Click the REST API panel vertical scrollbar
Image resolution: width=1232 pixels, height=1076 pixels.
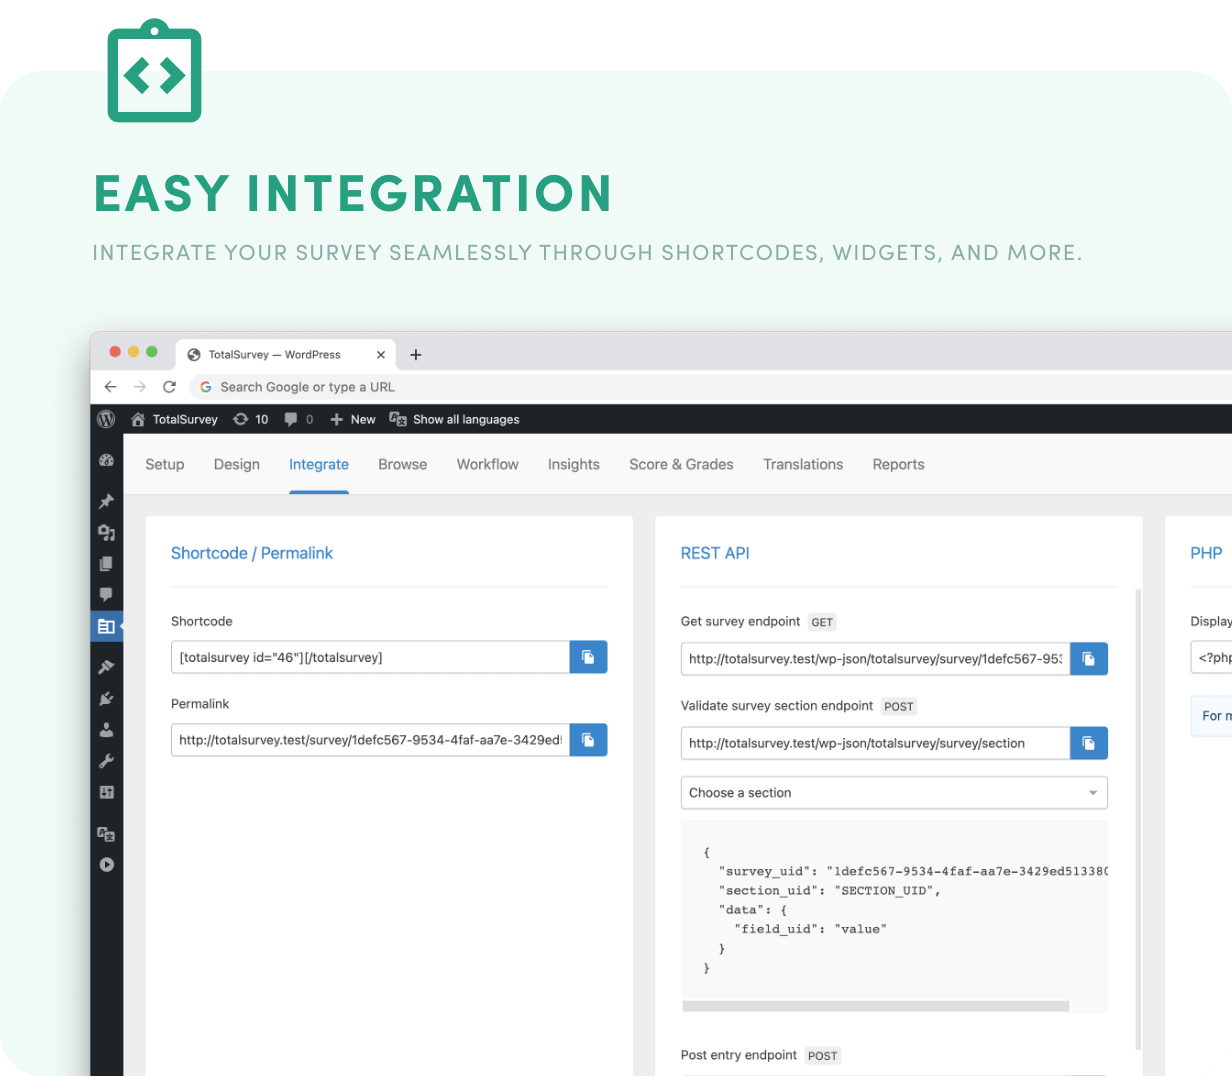pyautogui.click(x=1138, y=820)
